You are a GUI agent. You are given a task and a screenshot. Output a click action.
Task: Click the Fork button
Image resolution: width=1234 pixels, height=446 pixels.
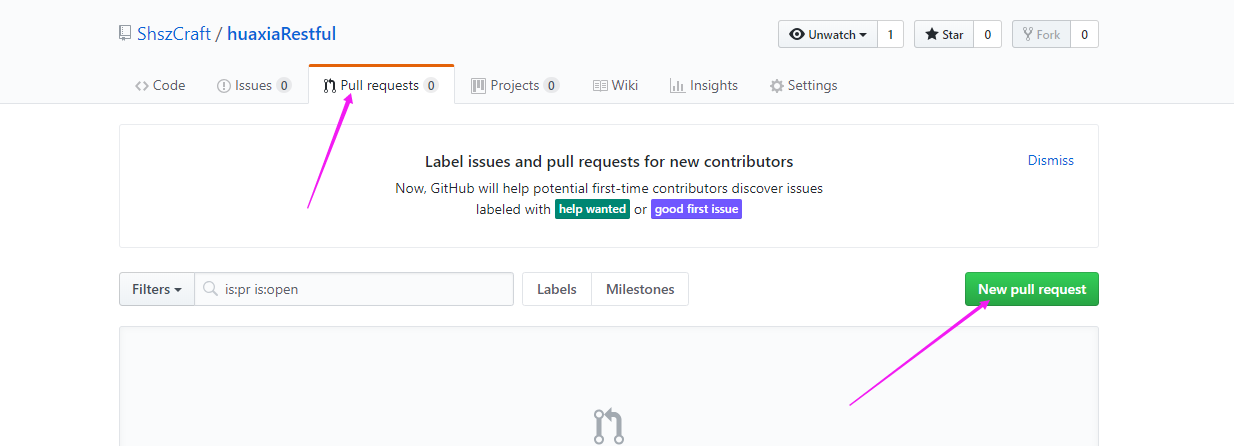[1041, 34]
